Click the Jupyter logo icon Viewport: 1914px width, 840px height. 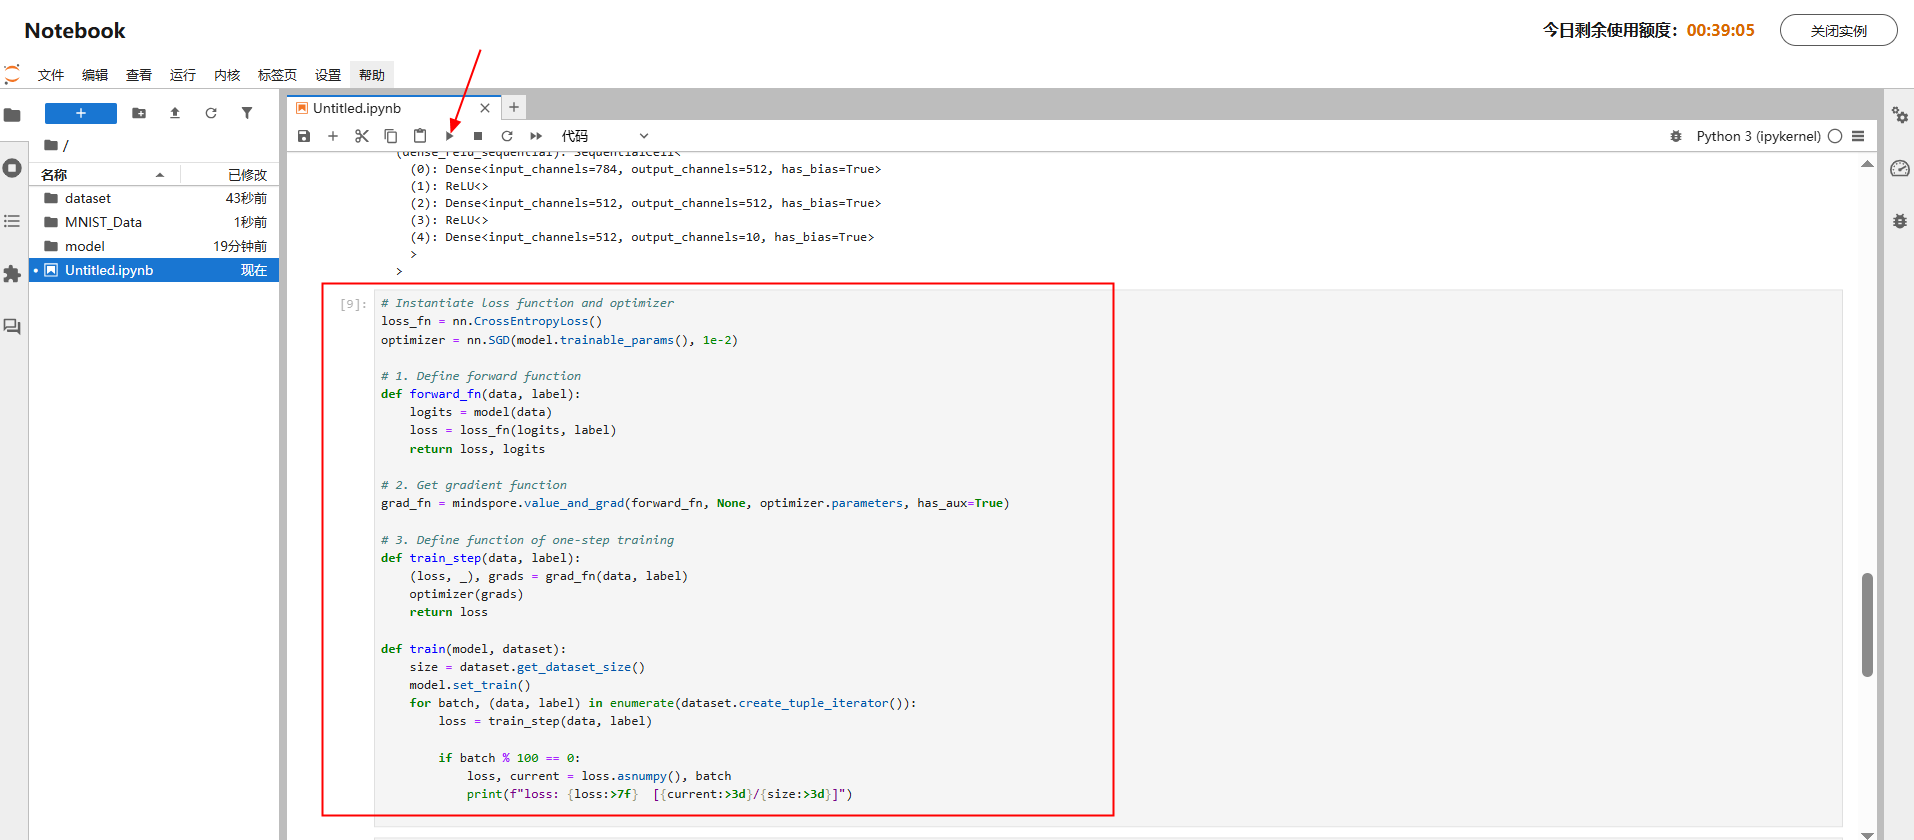click(x=12, y=74)
